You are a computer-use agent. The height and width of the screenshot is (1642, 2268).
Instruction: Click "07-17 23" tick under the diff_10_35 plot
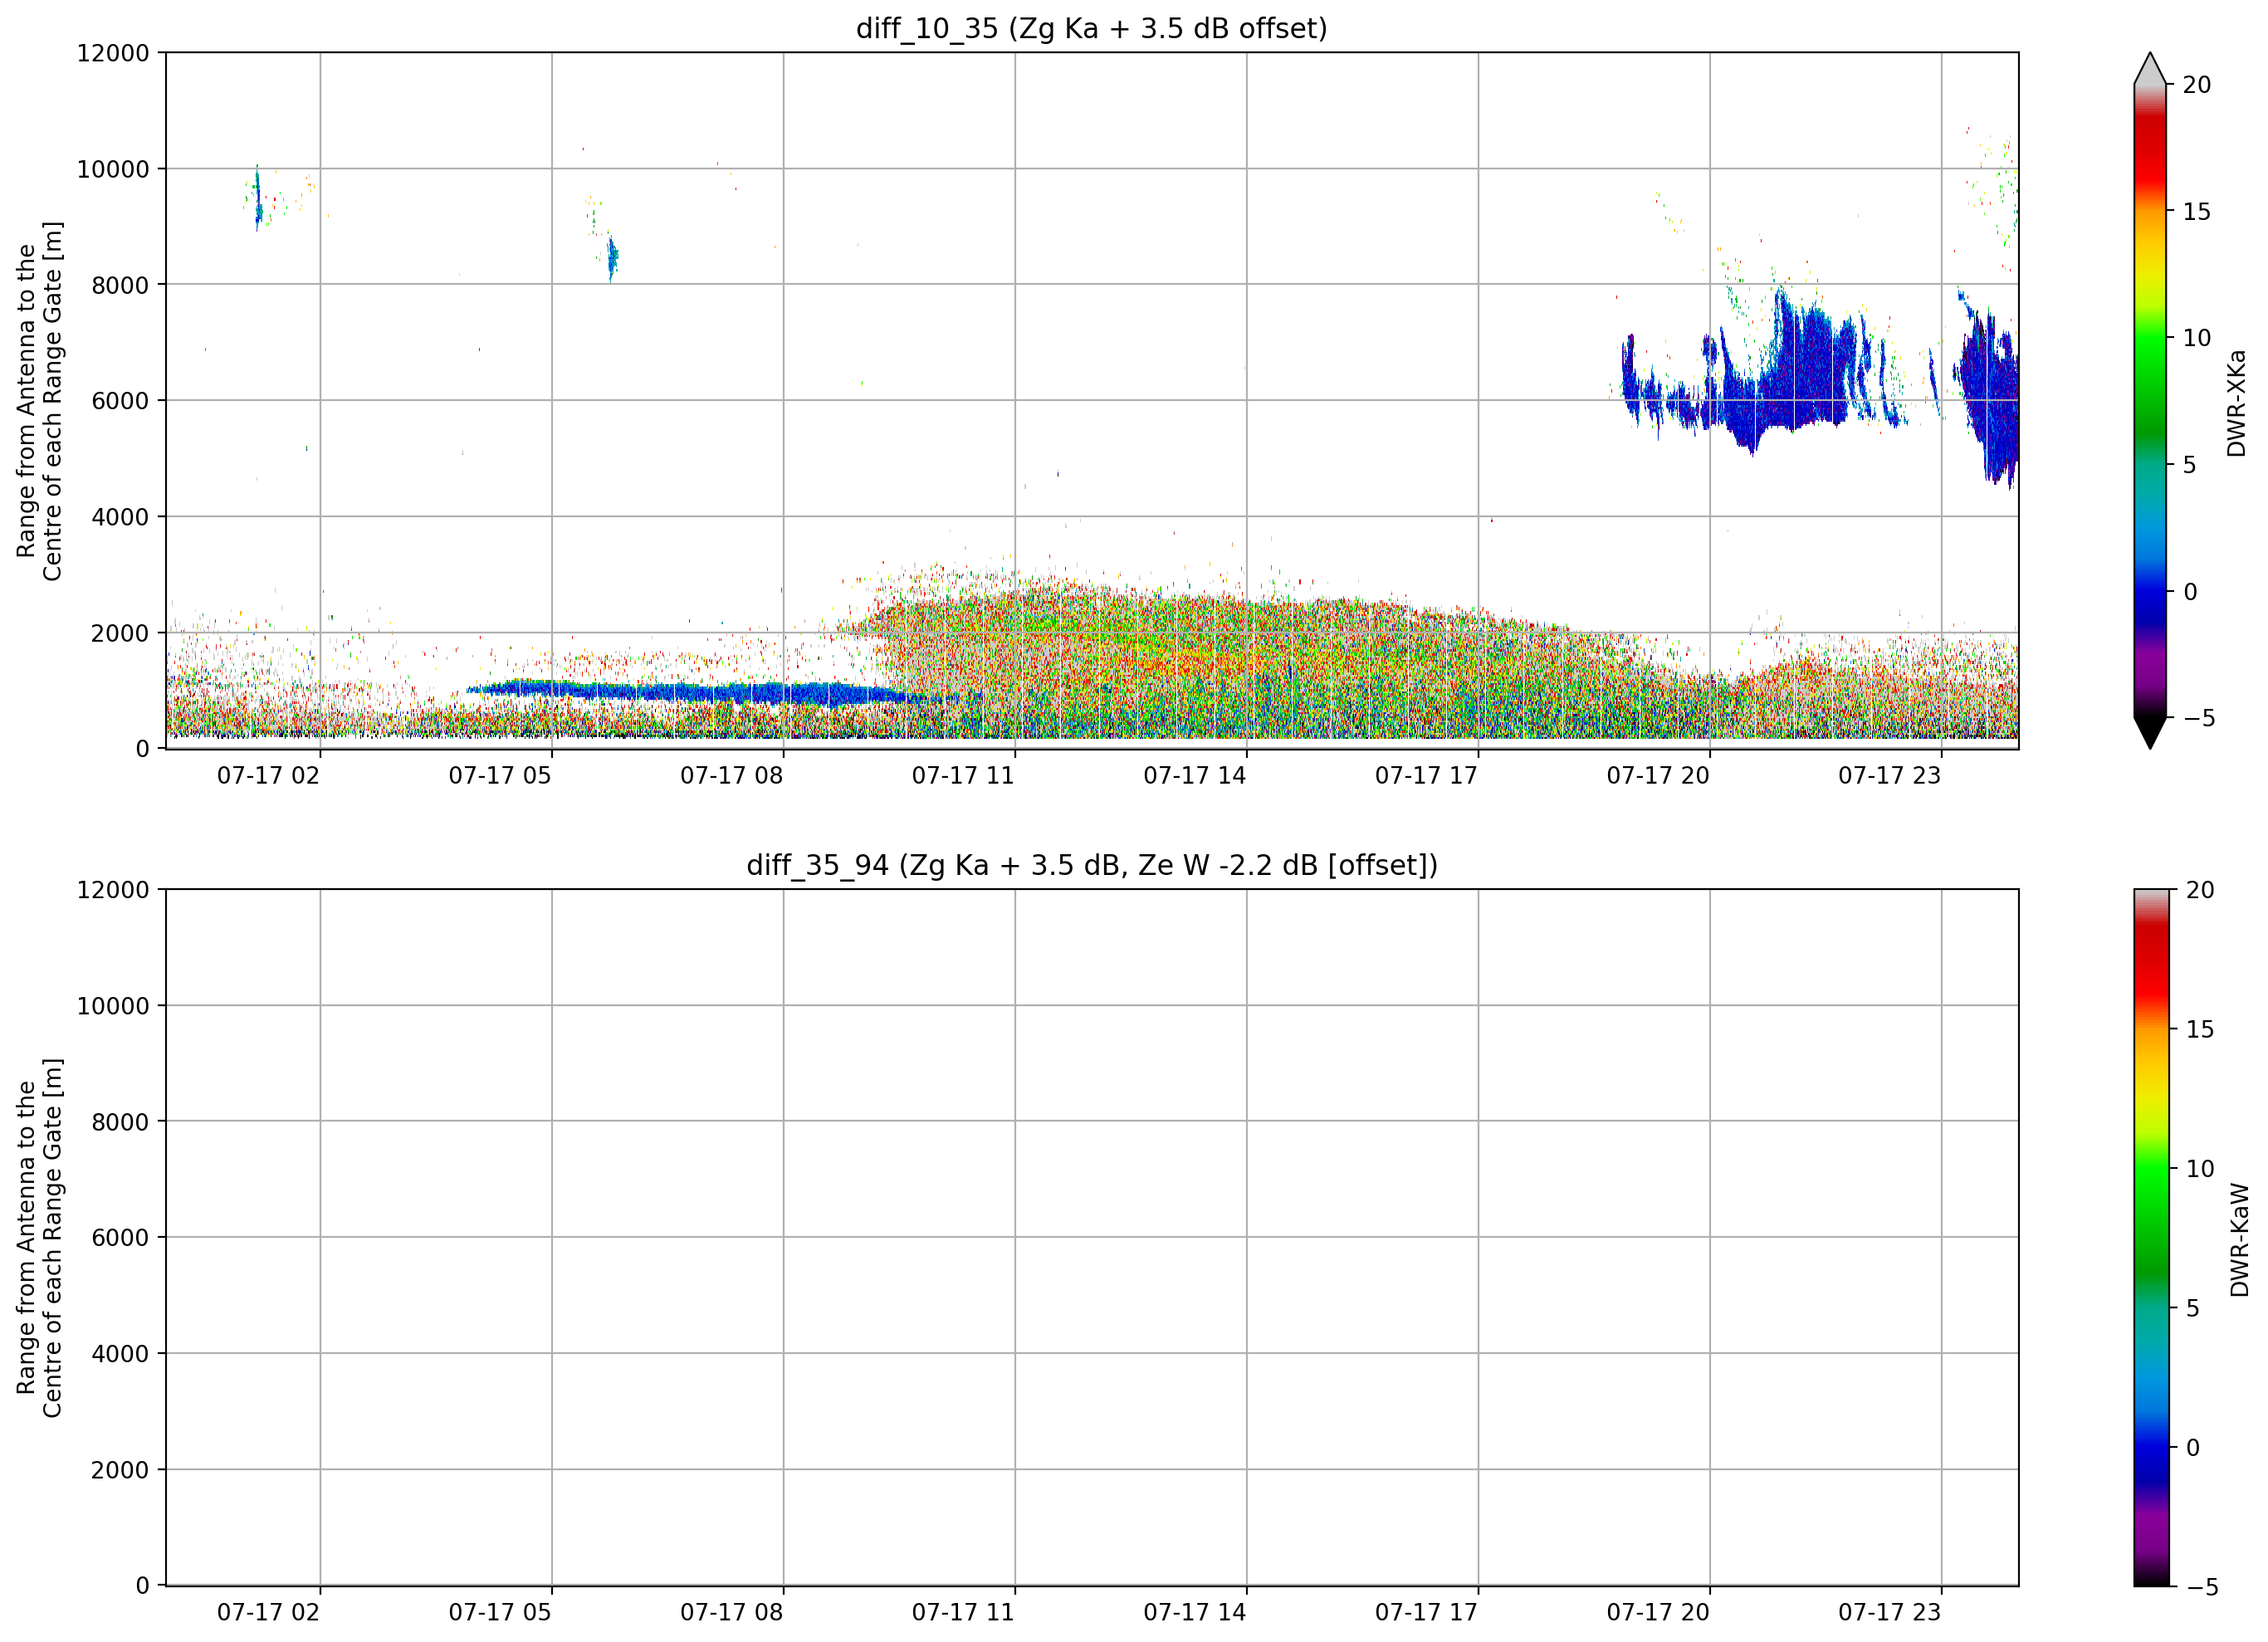click(1889, 776)
